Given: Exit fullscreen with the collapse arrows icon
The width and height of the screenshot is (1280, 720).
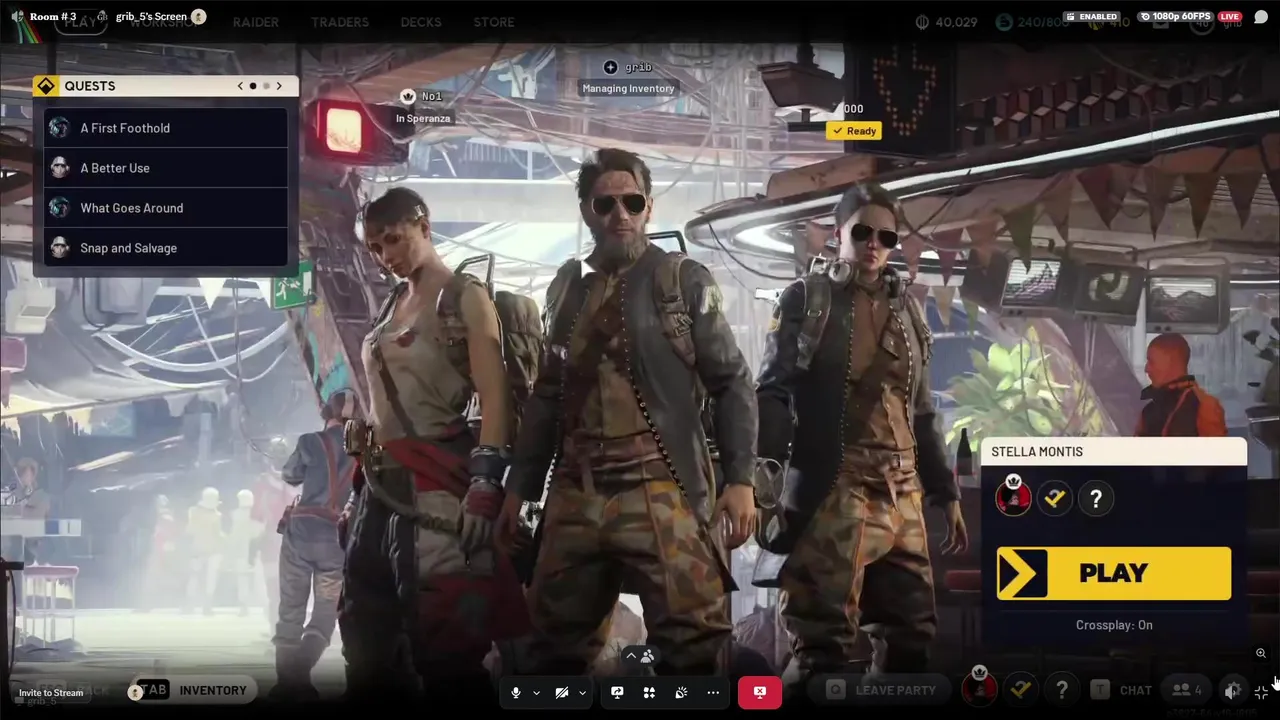Looking at the screenshot, I should tap(1261, 691).
